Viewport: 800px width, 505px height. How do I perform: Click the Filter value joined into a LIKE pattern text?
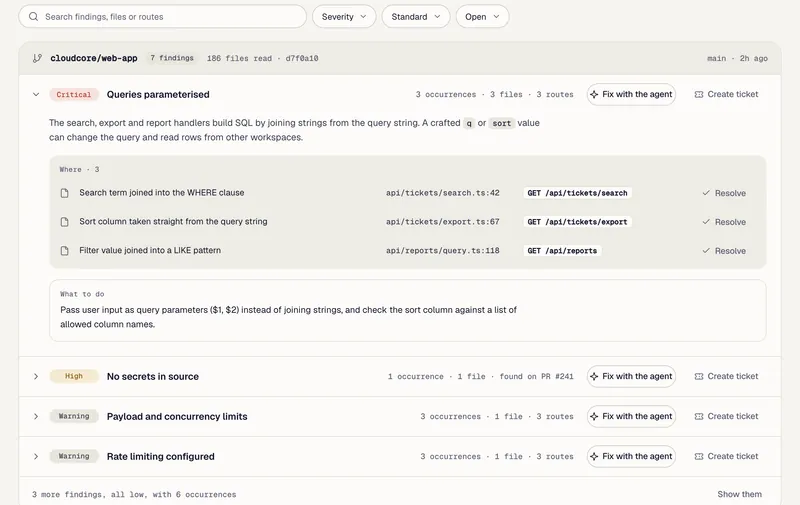point(150,250)
